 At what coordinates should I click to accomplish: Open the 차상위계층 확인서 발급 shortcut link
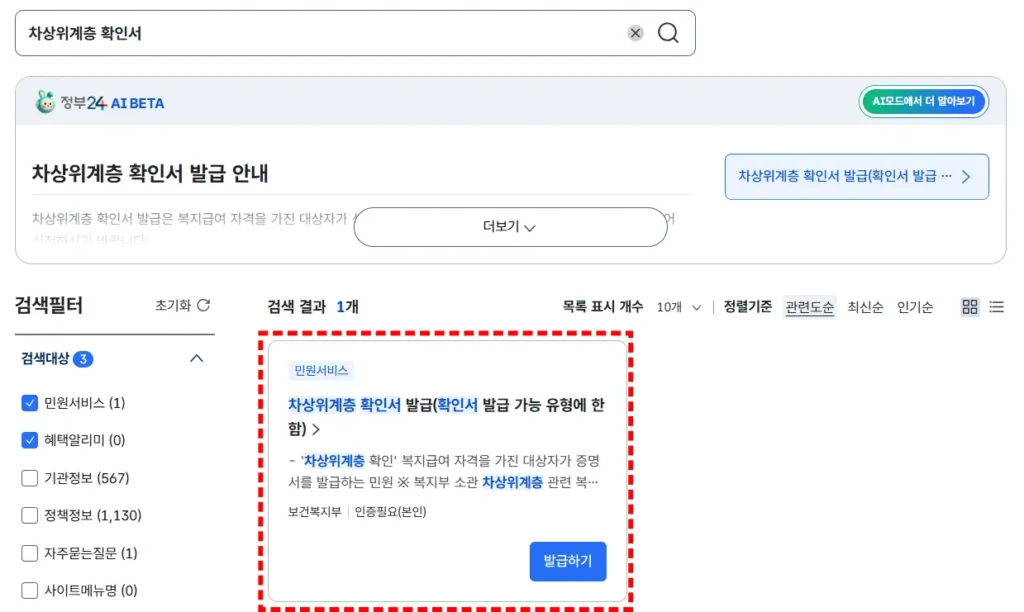(x=856, y=176)
